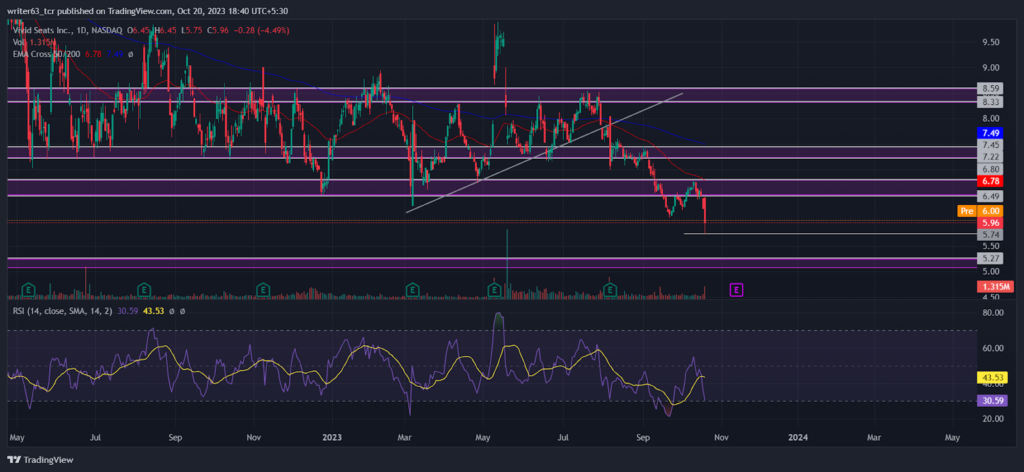The height and width of the screenshot is (472, 1024).
Task: Click the purple 30.59 RSI value label
Action: click(x=992, y=401)
